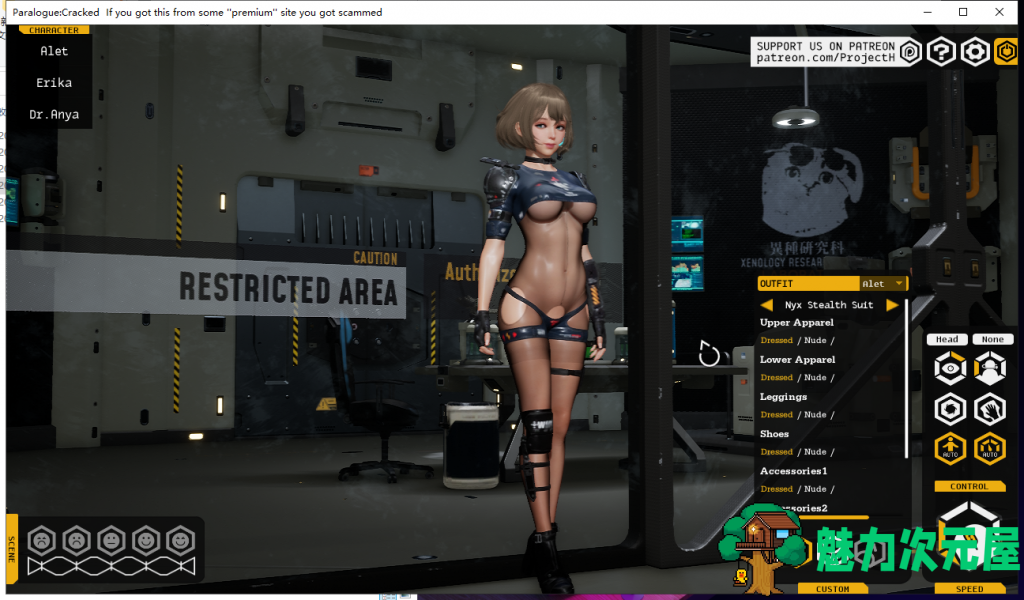Click the head-orbit character hexagon icon
1024x600 pixels.
pos(990,368)
